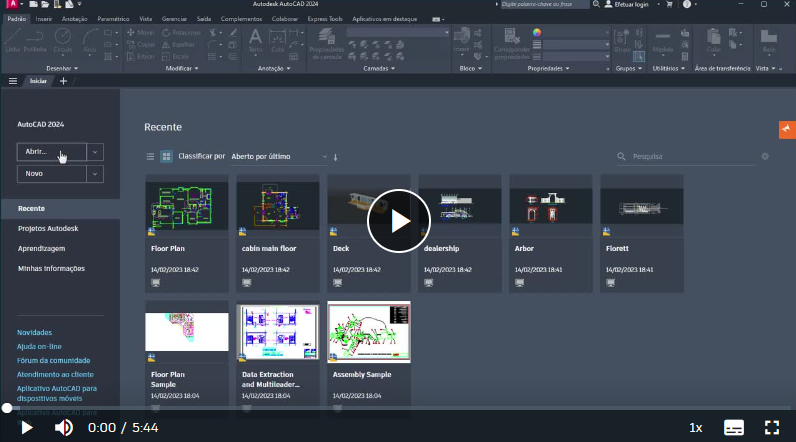The height and width of the screenshot is (442, 796).
Task: Choose the Rotacionar rotate tool
Action: [x=181, y=32]
